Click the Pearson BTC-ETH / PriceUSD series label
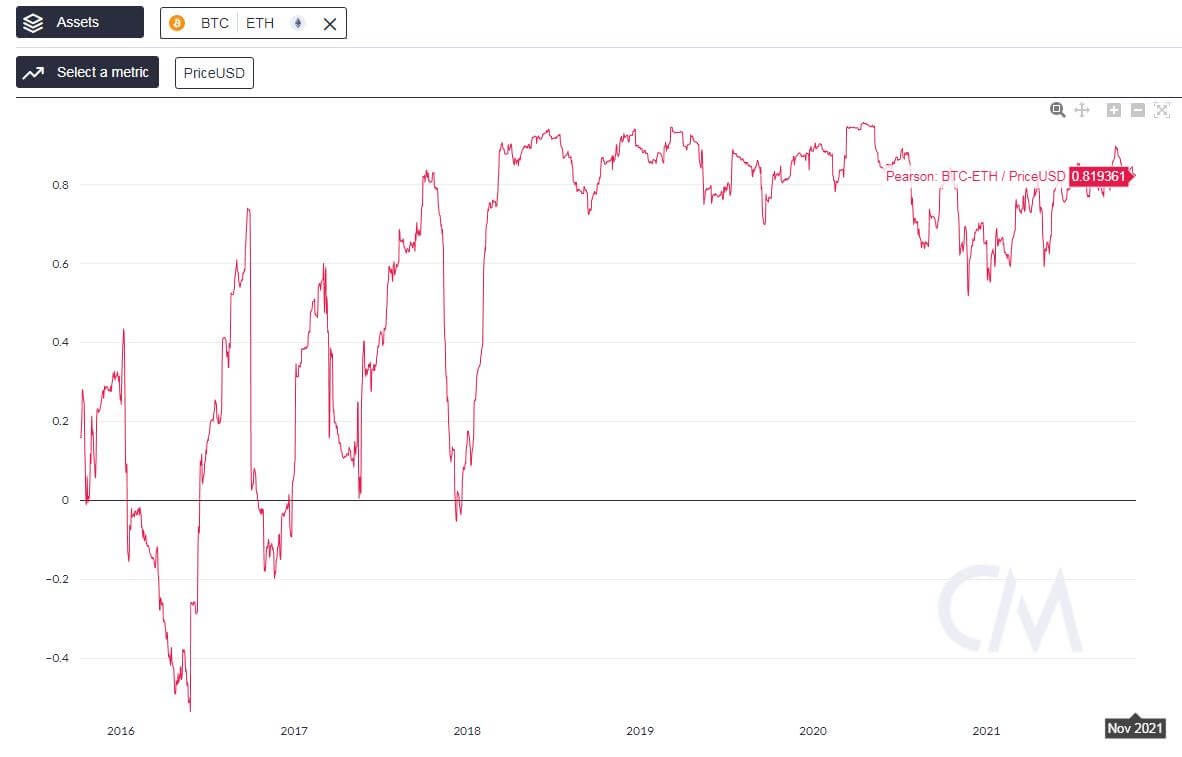 [975, 176]
